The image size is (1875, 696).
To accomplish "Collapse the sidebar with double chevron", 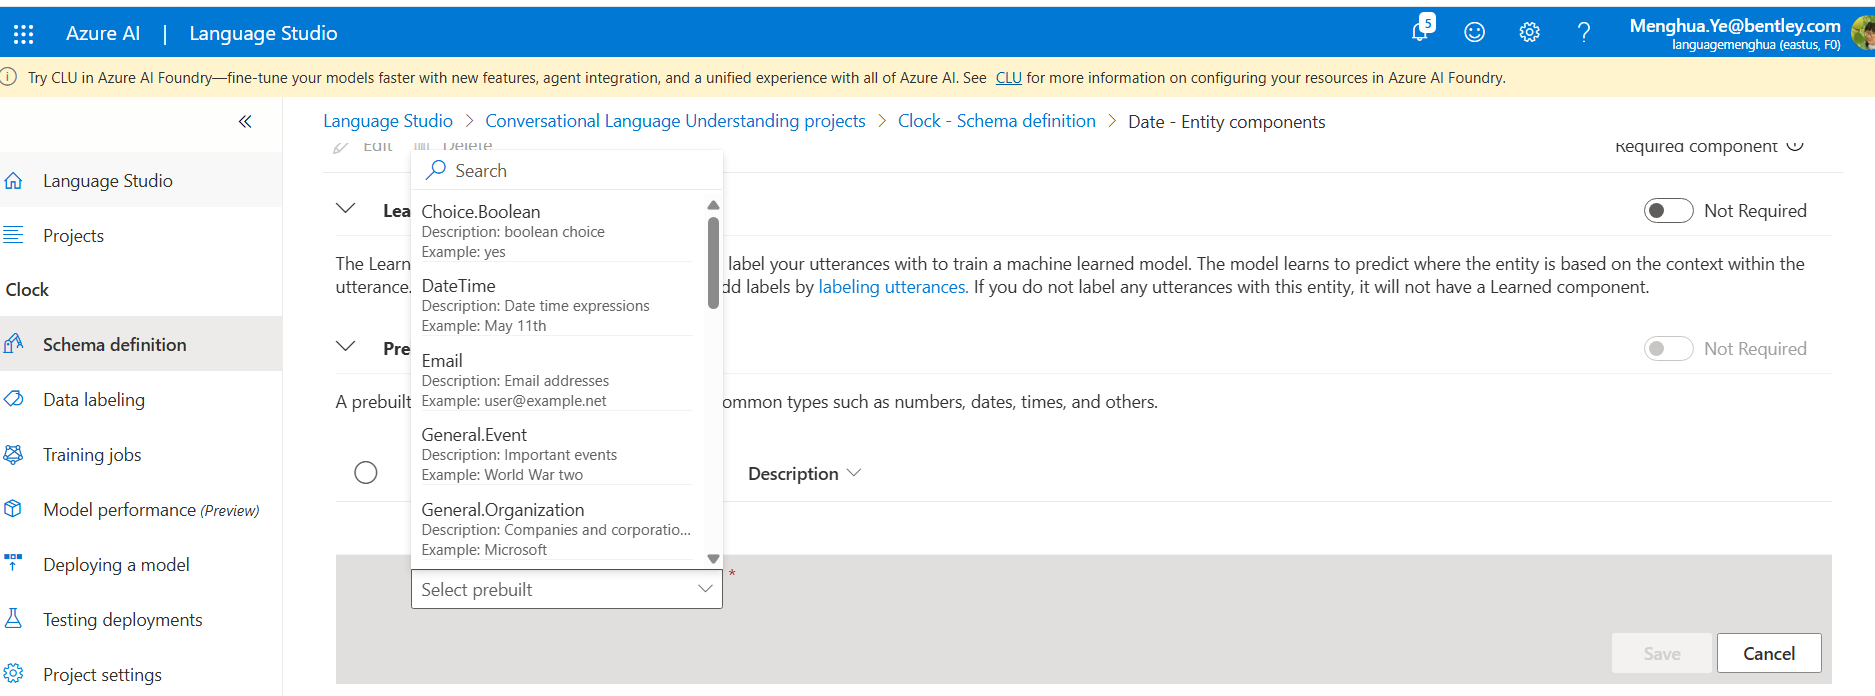I will (245, 121).
